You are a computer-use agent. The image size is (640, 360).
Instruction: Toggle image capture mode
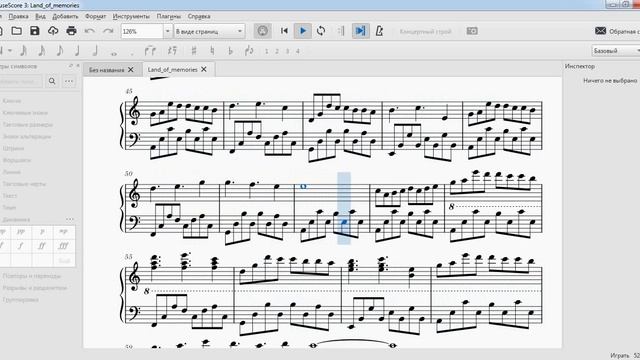[x=472, y=31]
